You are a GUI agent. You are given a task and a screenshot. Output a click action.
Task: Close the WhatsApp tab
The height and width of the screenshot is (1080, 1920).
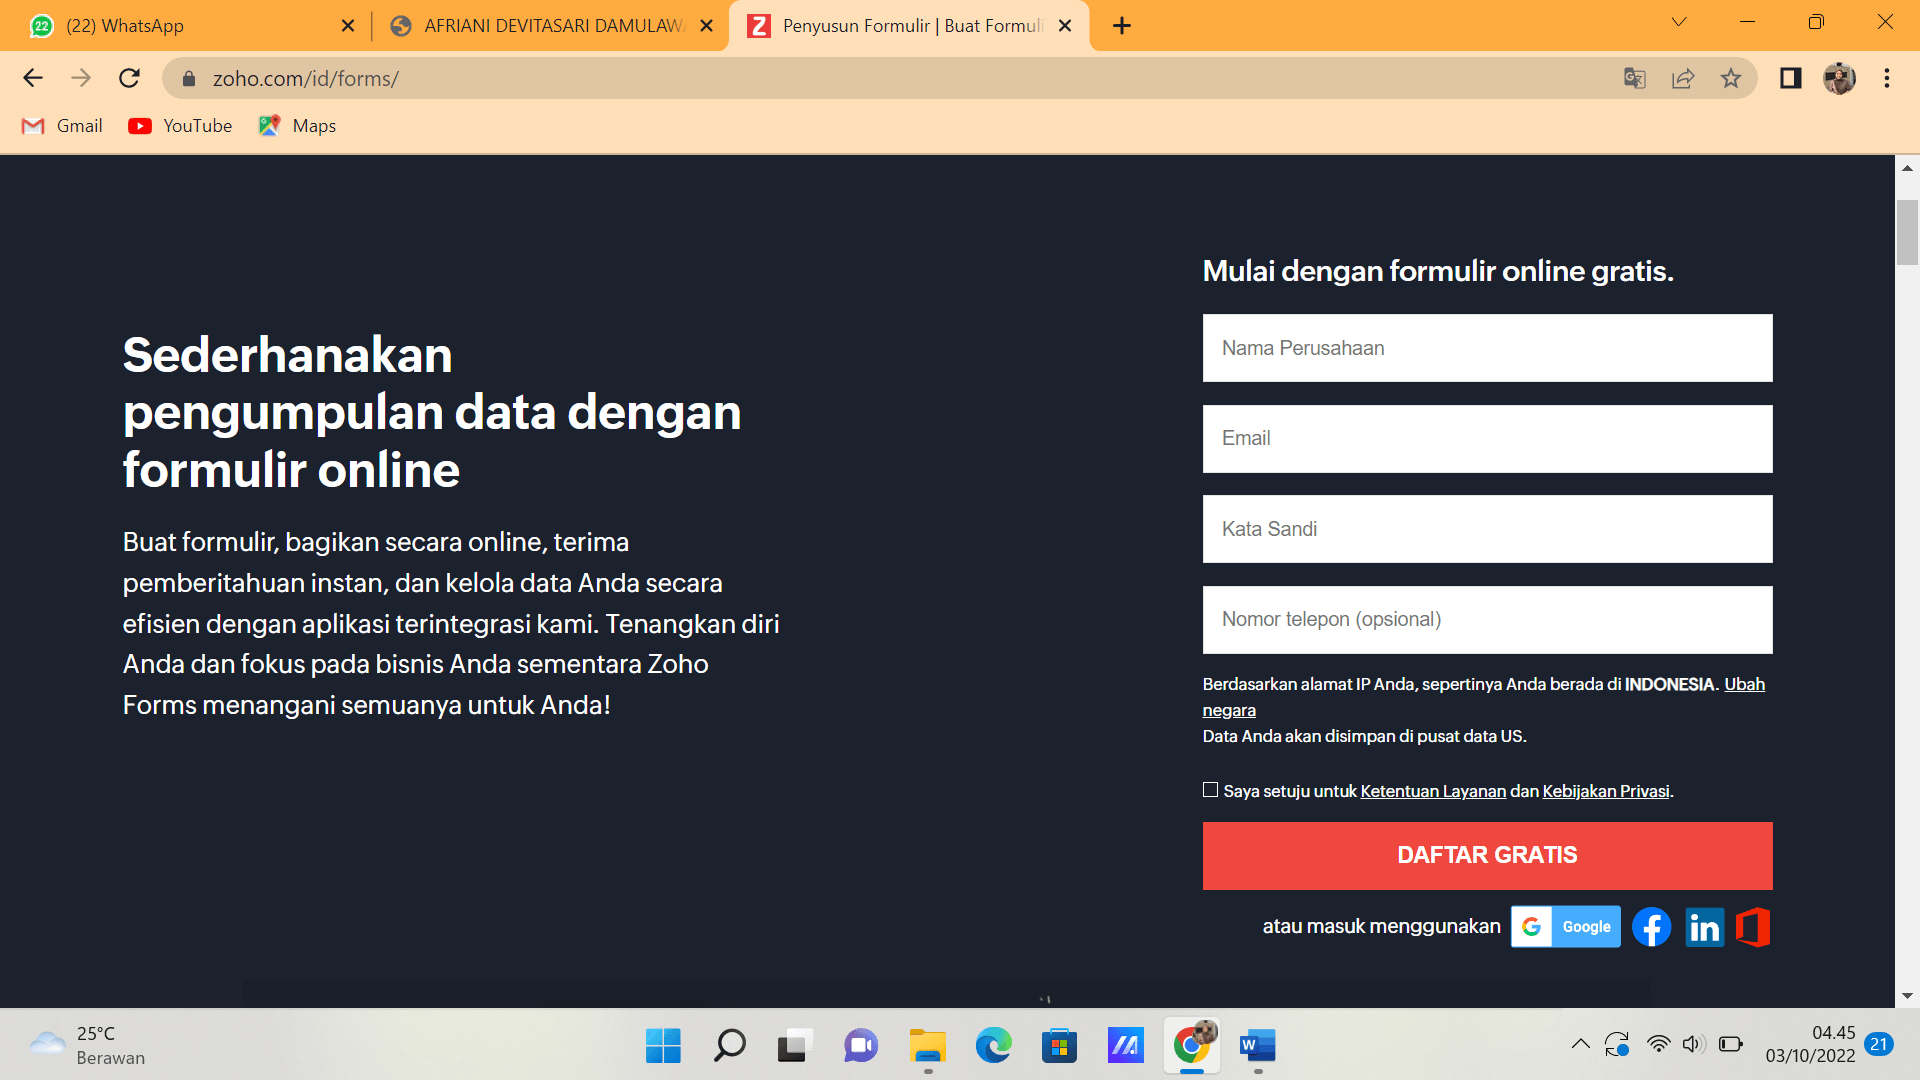tap(348, 26)
